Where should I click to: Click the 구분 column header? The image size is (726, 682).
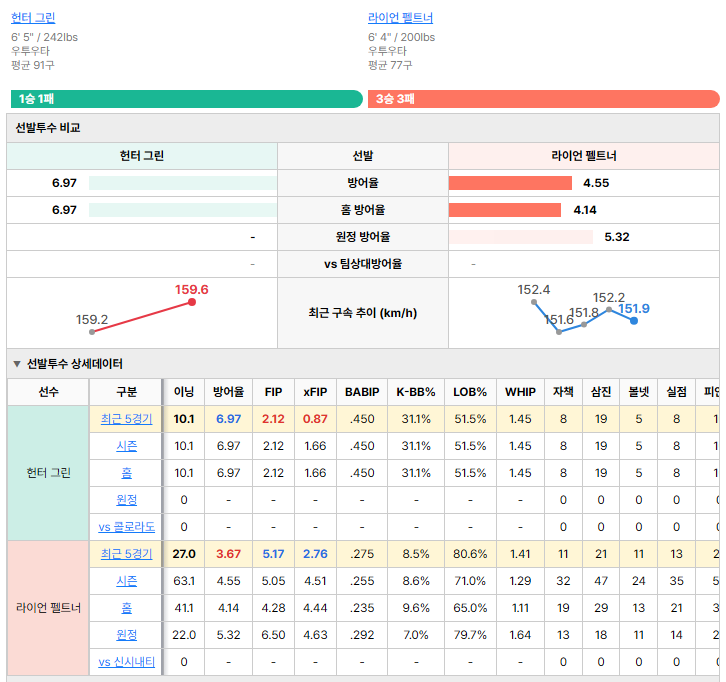coord(126,392)
